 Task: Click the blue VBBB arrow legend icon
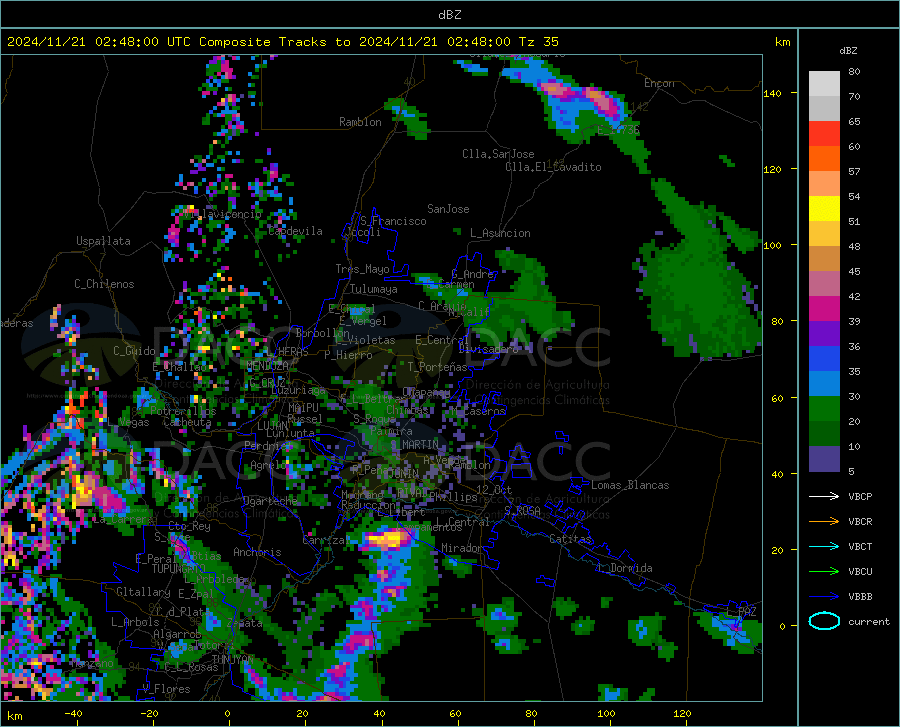click(824, 597)
